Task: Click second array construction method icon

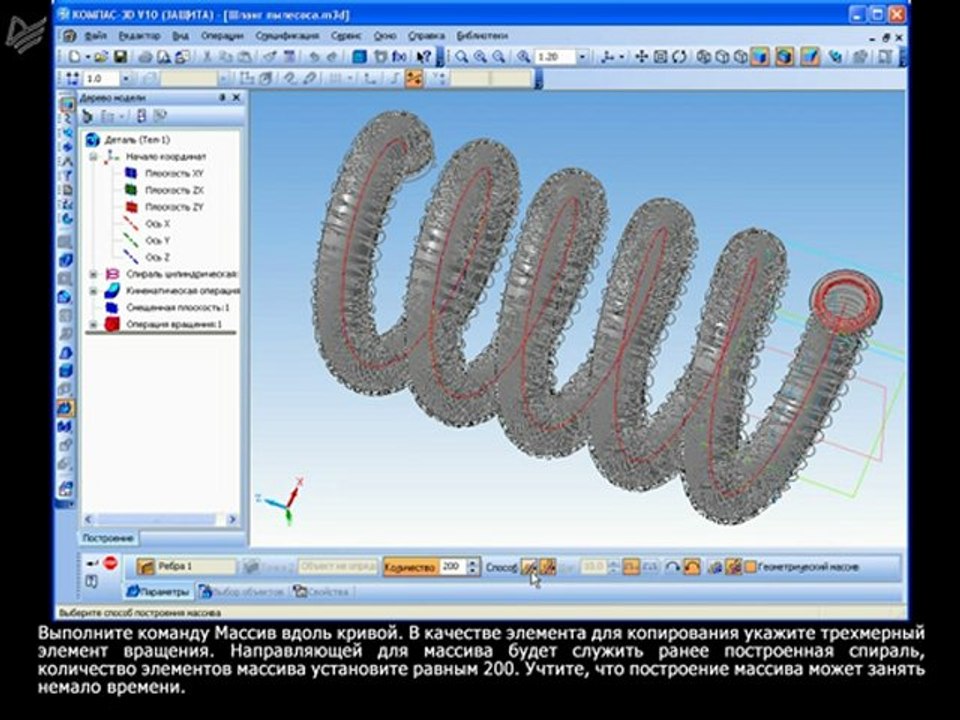Action: tap(547, 567)
